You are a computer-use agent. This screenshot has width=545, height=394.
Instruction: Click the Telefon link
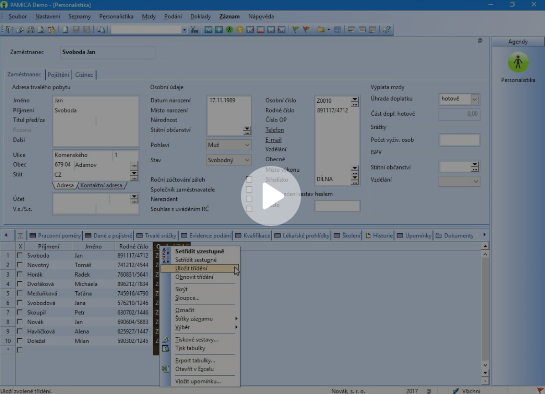click(x=275, y=130)
